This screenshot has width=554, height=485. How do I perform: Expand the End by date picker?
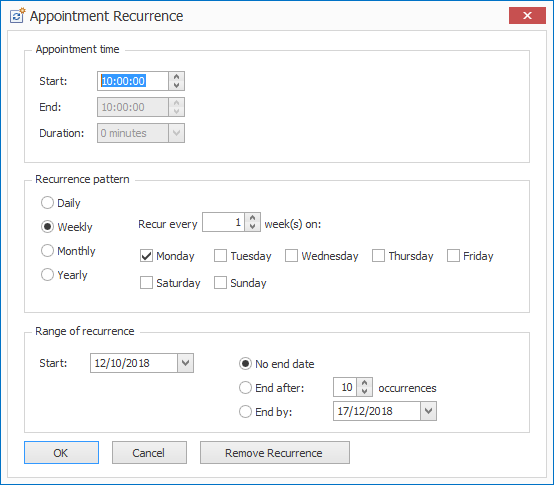click(428, 411)
